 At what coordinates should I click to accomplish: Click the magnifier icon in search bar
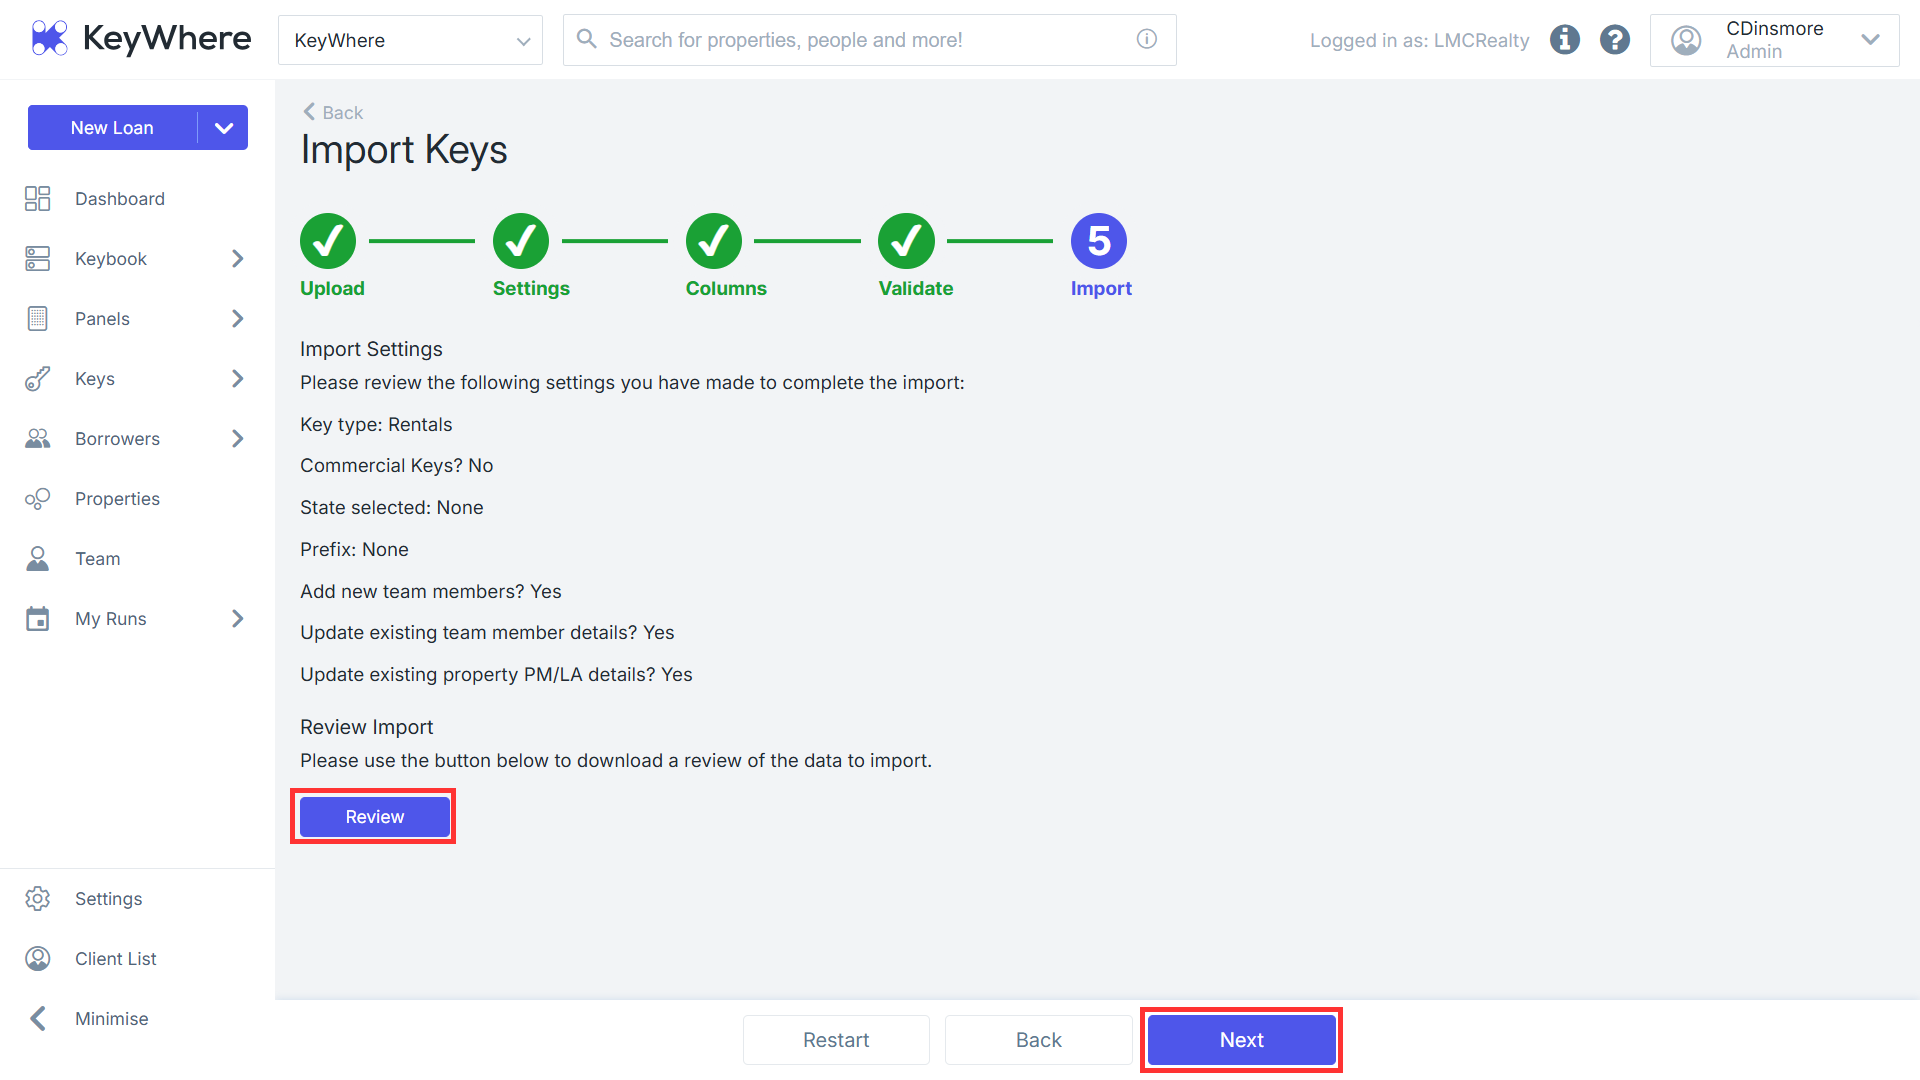click(x=587, y=39)
